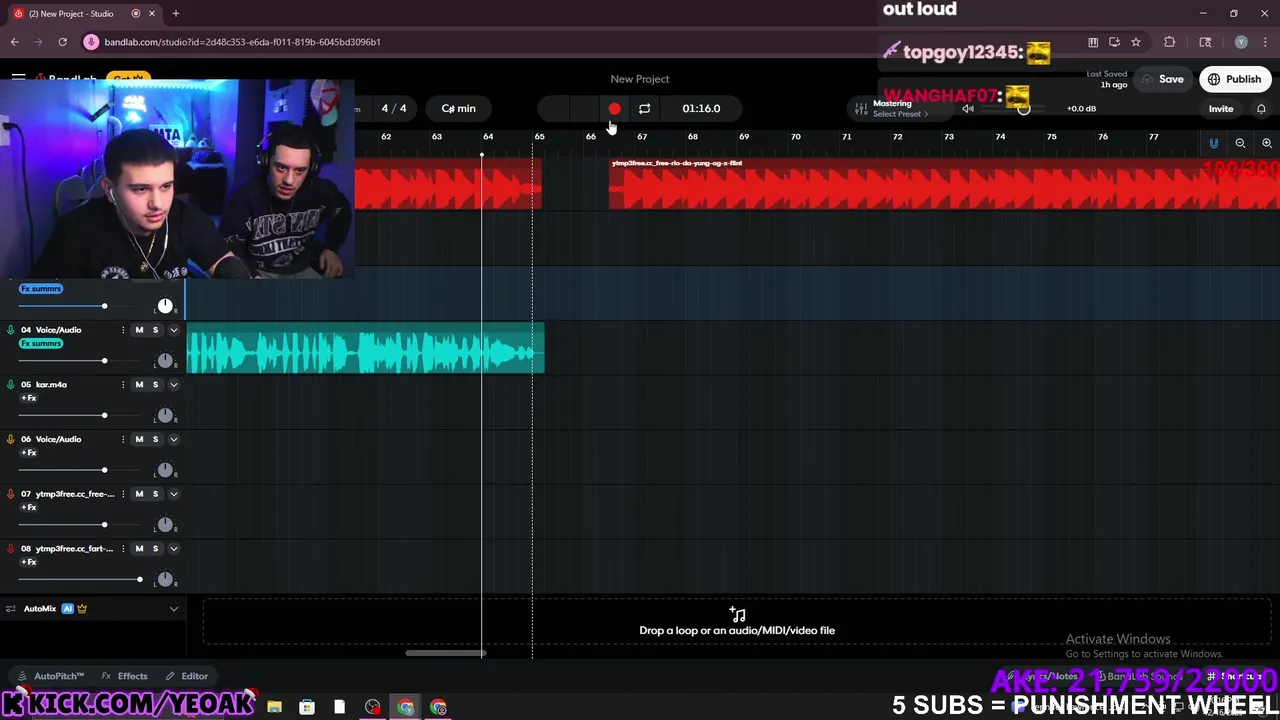This screenshot has width=1280, height=720.
Task: Open track 07 three-dot menu
Action: pos(123,494)
